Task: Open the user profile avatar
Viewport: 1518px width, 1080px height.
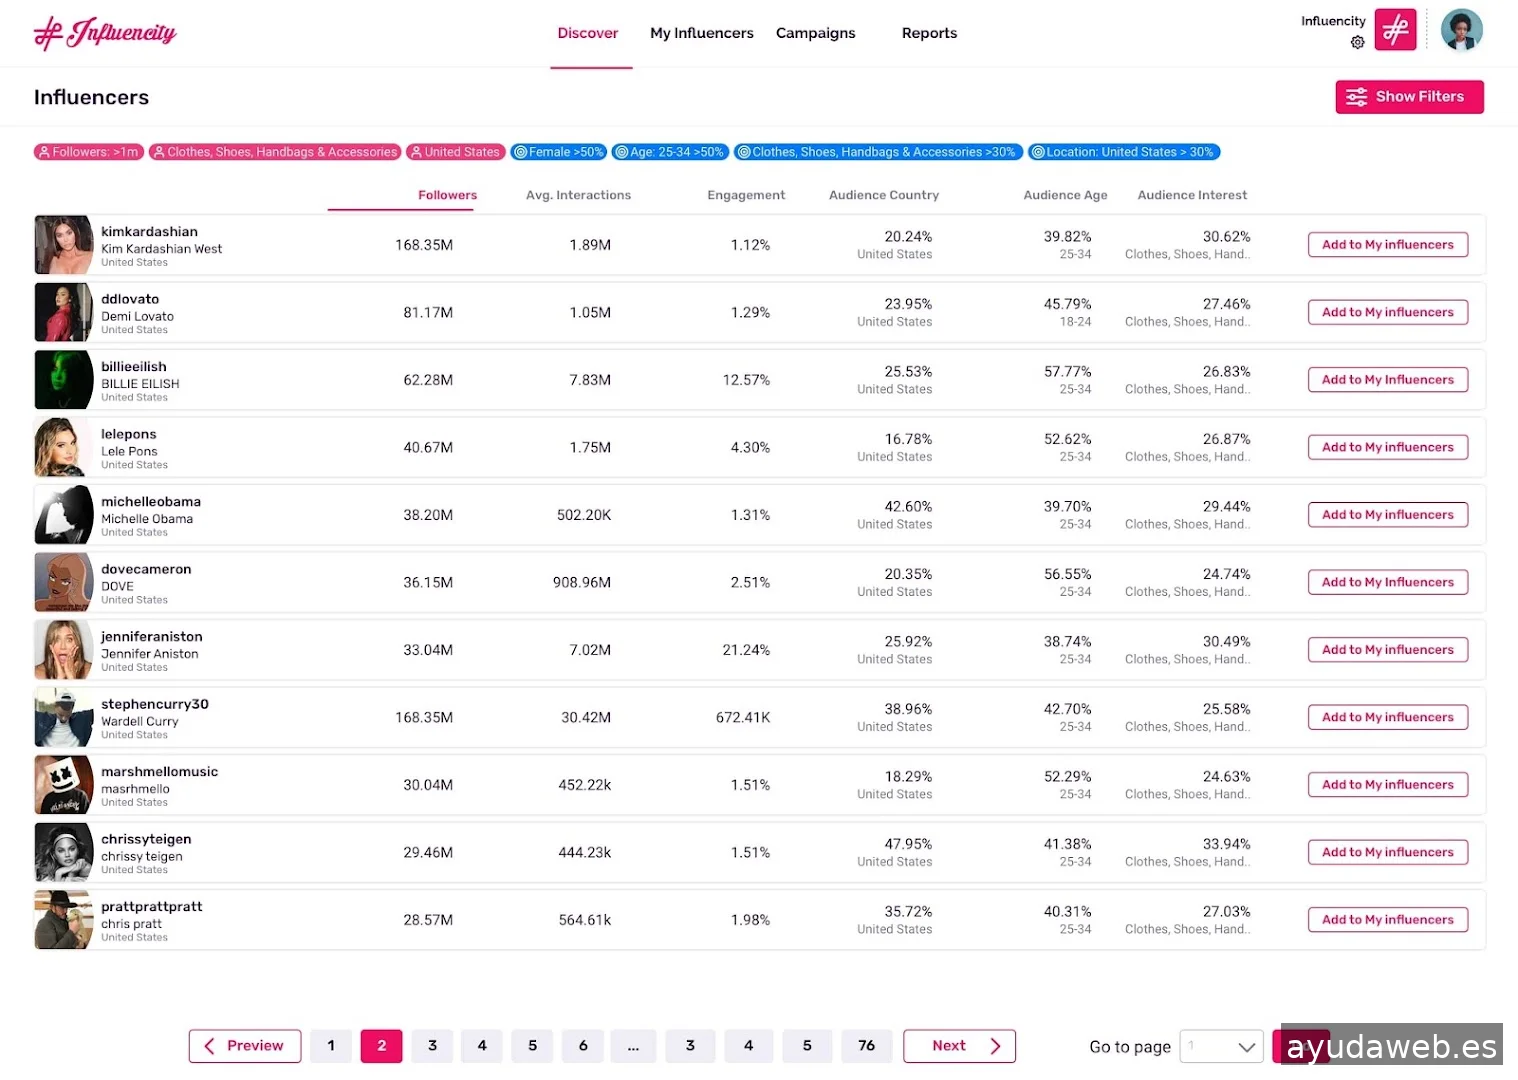Action: (1461, 30)
